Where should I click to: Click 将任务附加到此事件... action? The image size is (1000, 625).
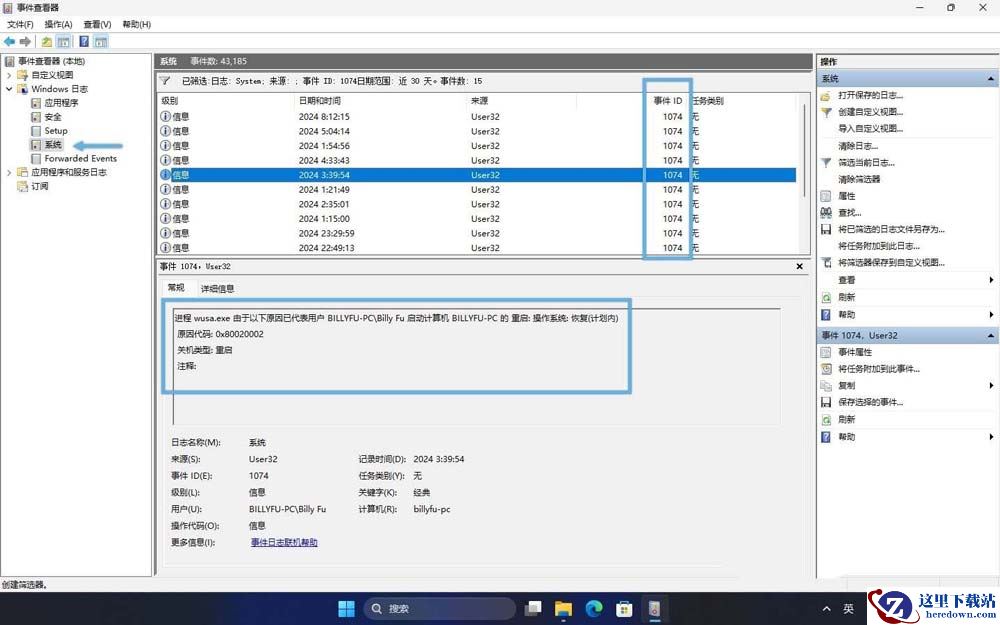point(879,369)
